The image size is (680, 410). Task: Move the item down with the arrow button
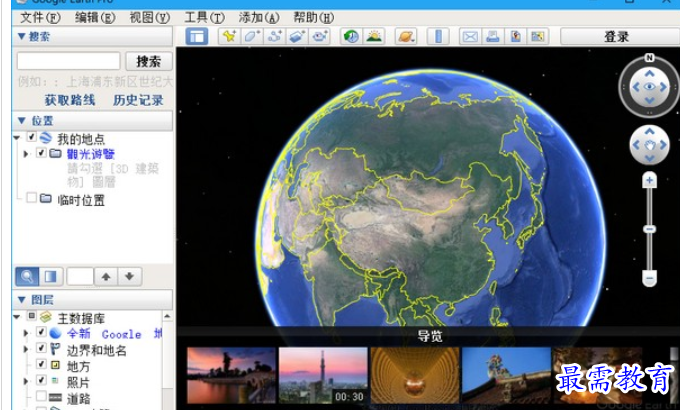click(129, 276)
